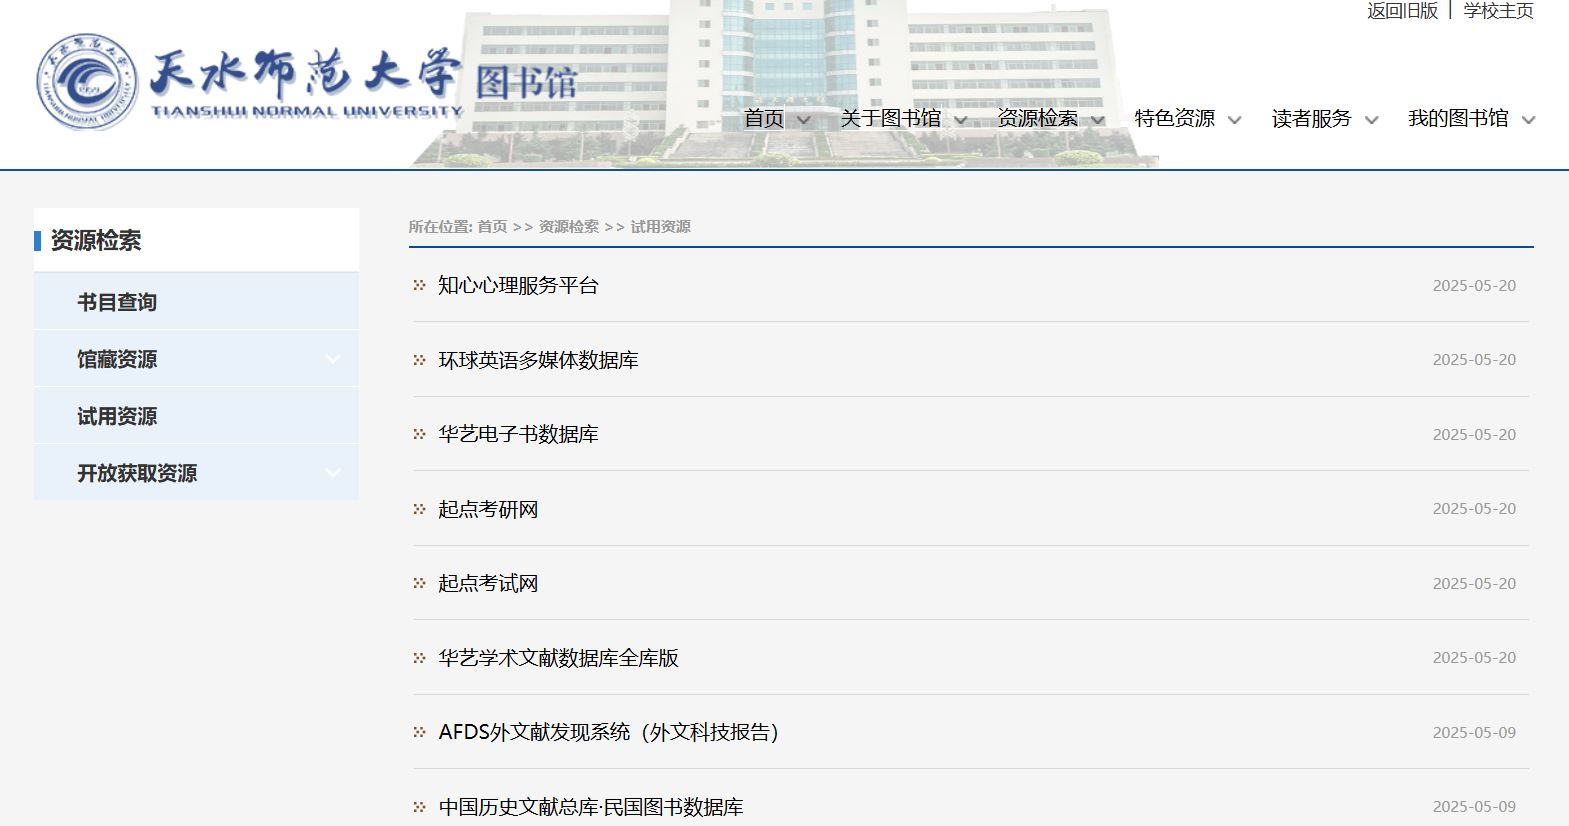
Task: Open the 知心心理服务平台 entry
Action: point(518,286)
